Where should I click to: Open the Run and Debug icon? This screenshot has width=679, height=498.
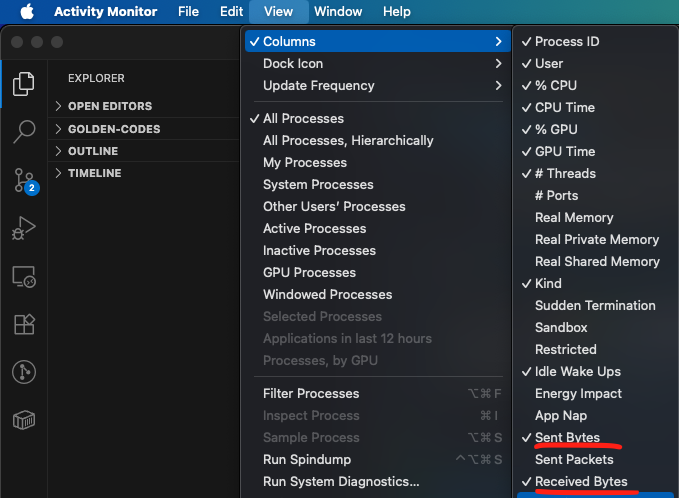(x=24, y=228)
